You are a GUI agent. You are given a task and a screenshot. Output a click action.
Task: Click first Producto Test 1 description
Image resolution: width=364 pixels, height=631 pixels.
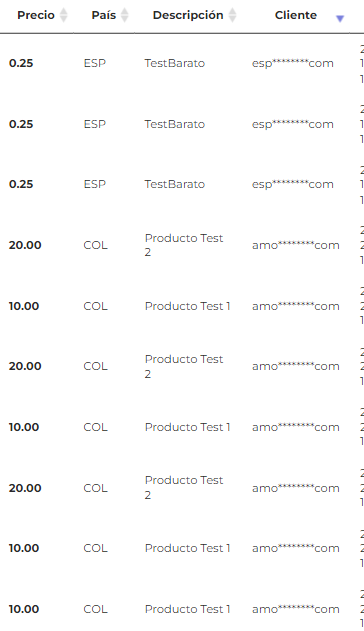187,306
